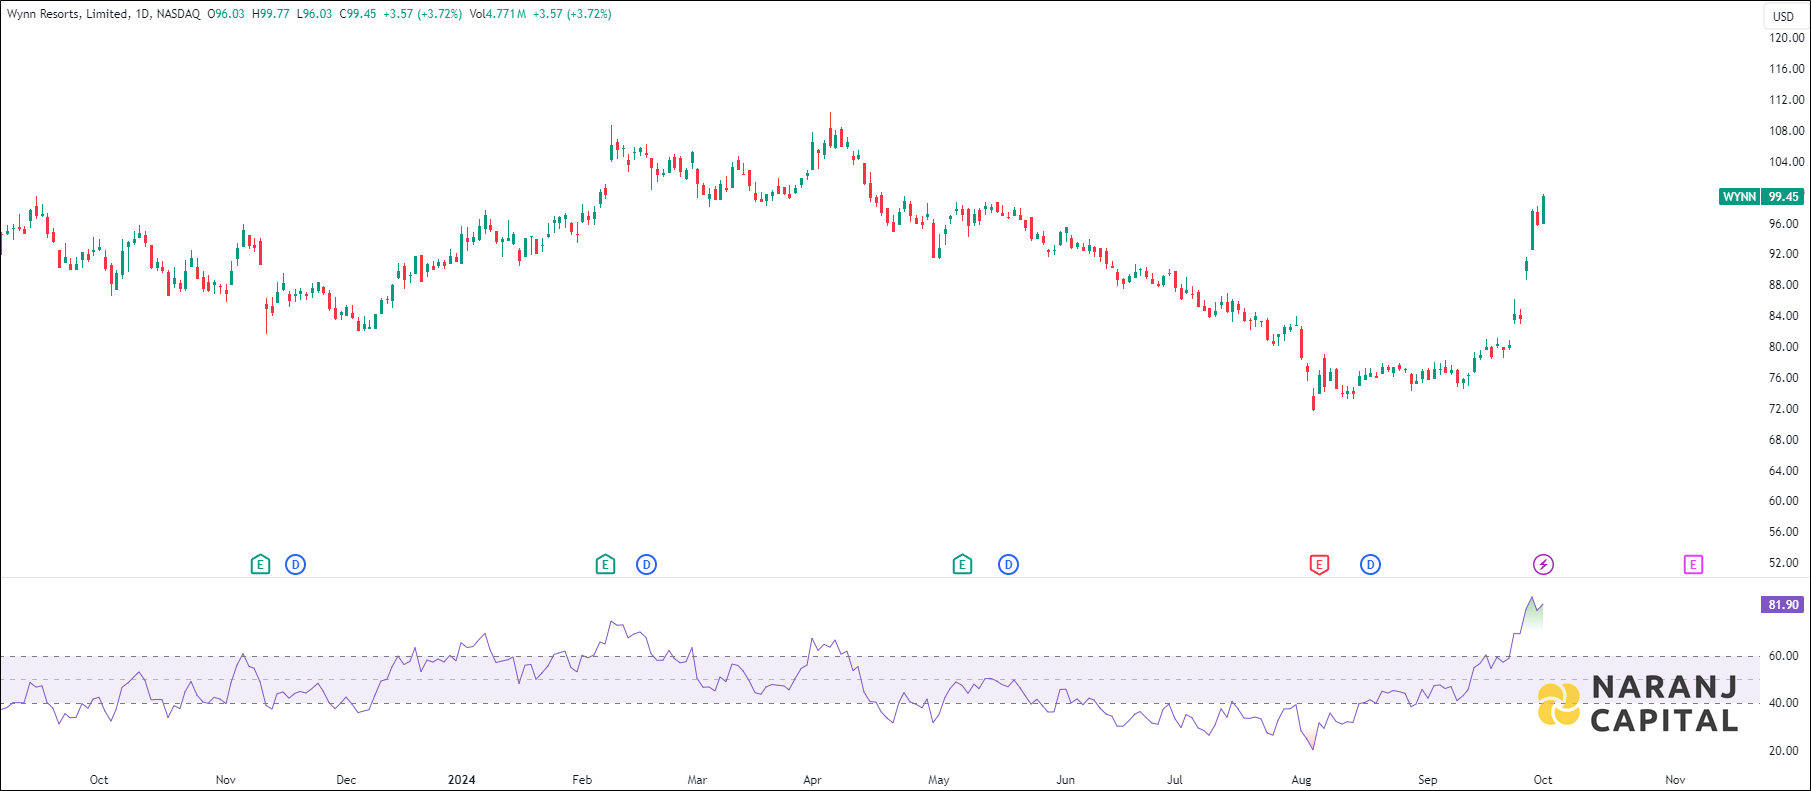
Task: Open the February 2024 earnings marker
Action: (605, 565)
